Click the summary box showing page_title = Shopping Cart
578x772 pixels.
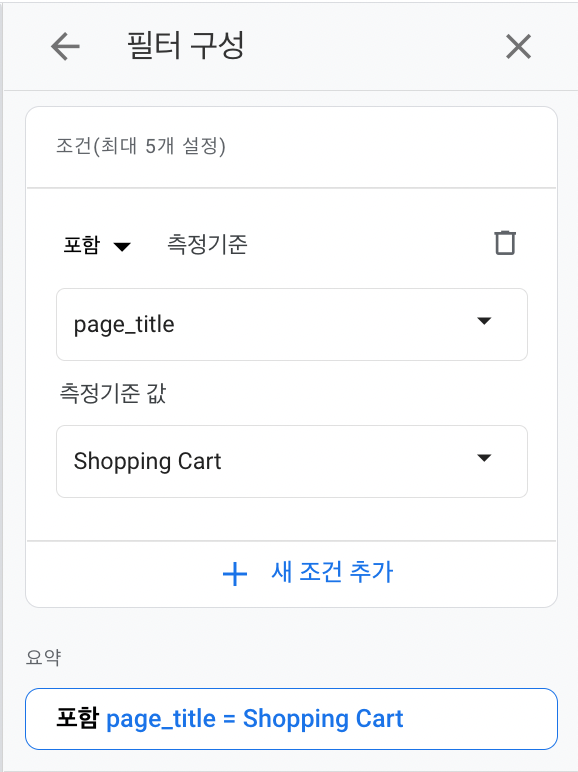pos(291,719)
